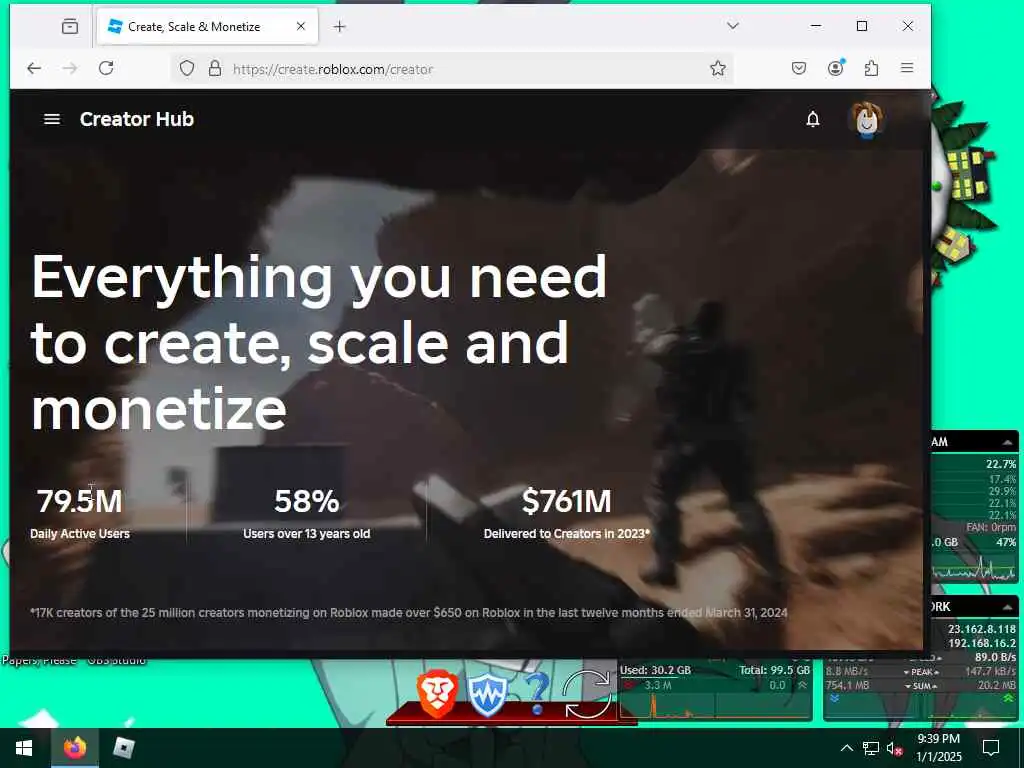Open a new tab with plus button
Screen dimensions: 1024x768
pyautogui.click(x=339, y=26)
